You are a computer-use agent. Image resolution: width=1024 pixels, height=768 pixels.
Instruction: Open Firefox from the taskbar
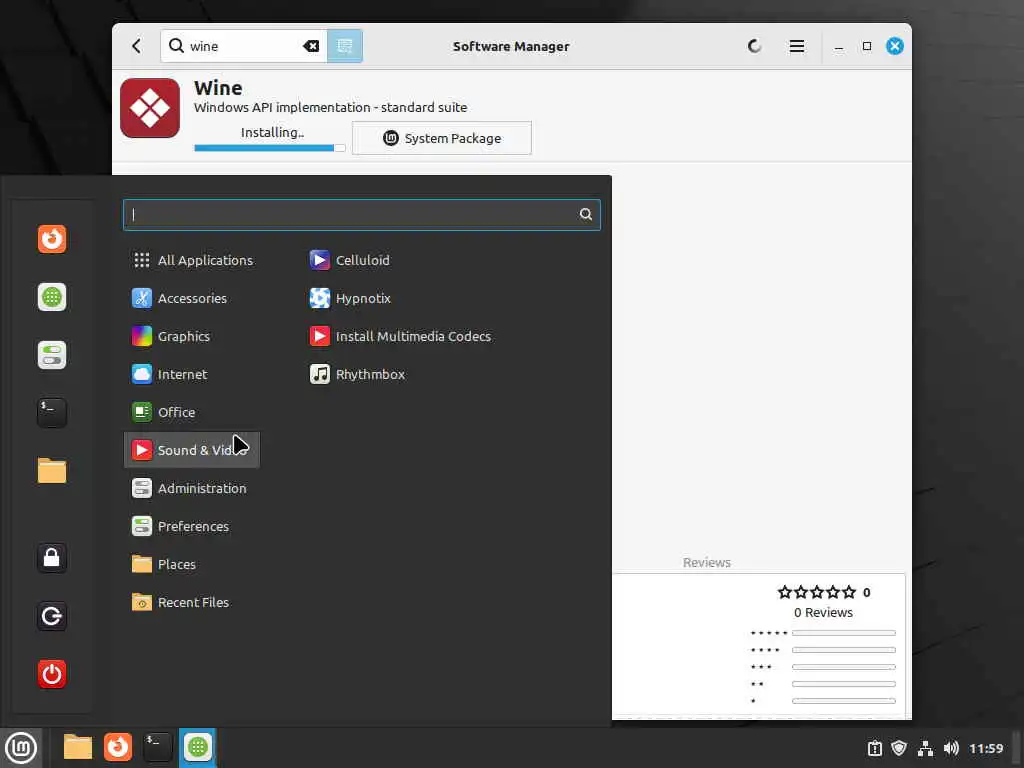tap(118, 747)
